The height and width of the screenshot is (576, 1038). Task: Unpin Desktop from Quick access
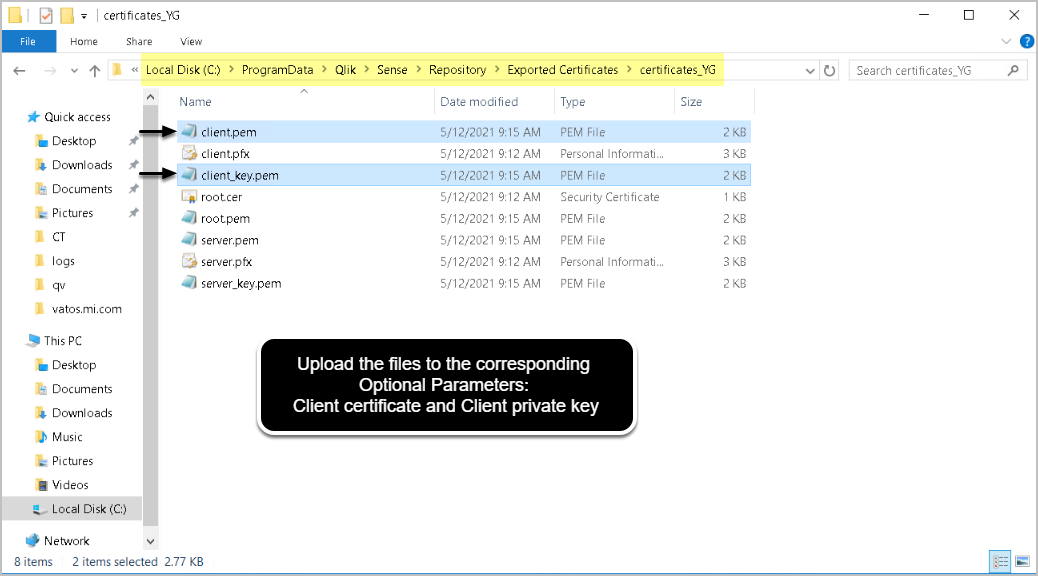[133, 141]
